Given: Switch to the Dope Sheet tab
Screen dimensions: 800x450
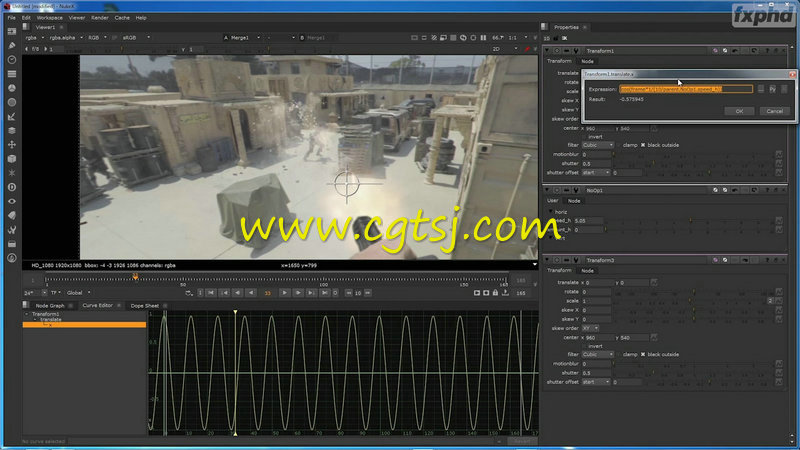Looking at the screenshot, I should pyautogui.click(x=144, y=306).
